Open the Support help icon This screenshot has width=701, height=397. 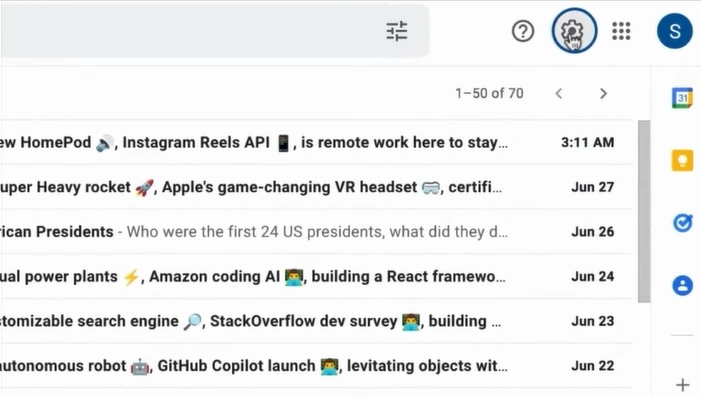[523, 31]
